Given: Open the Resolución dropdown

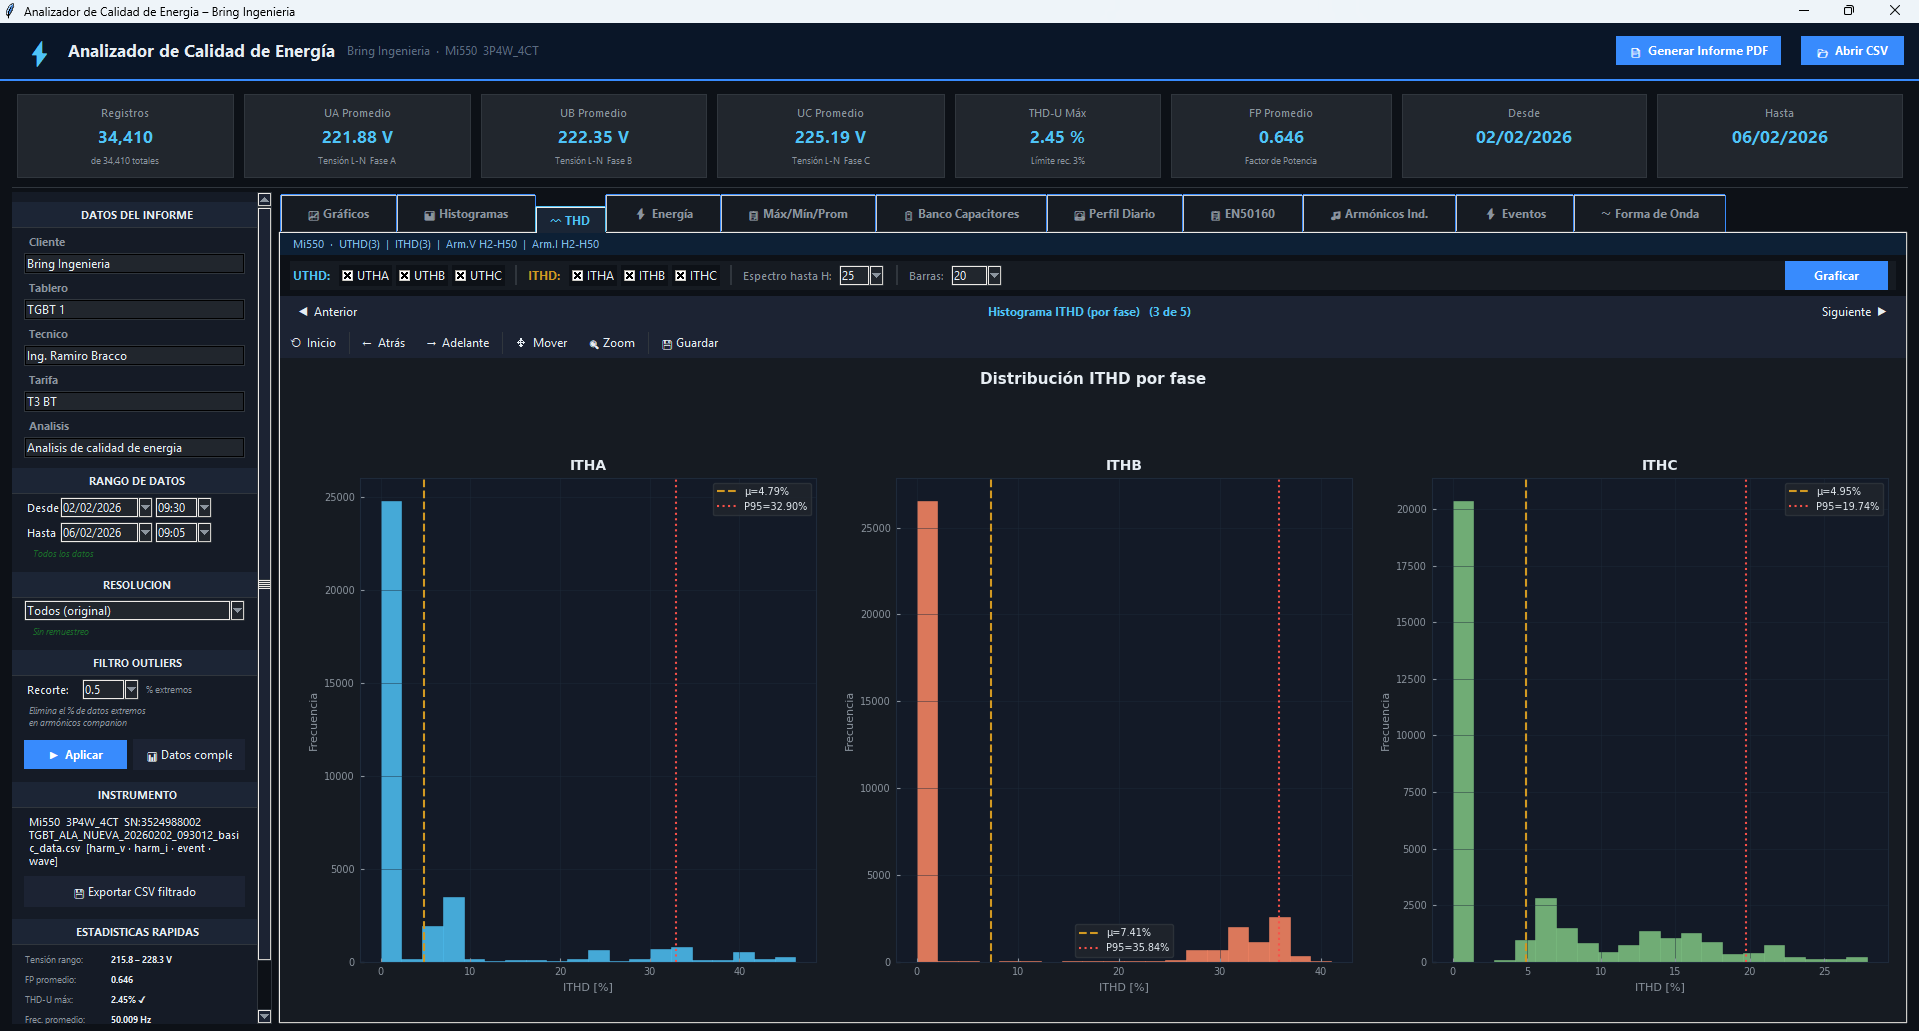Looking at the screenshot, I should [x=237, y=611].
